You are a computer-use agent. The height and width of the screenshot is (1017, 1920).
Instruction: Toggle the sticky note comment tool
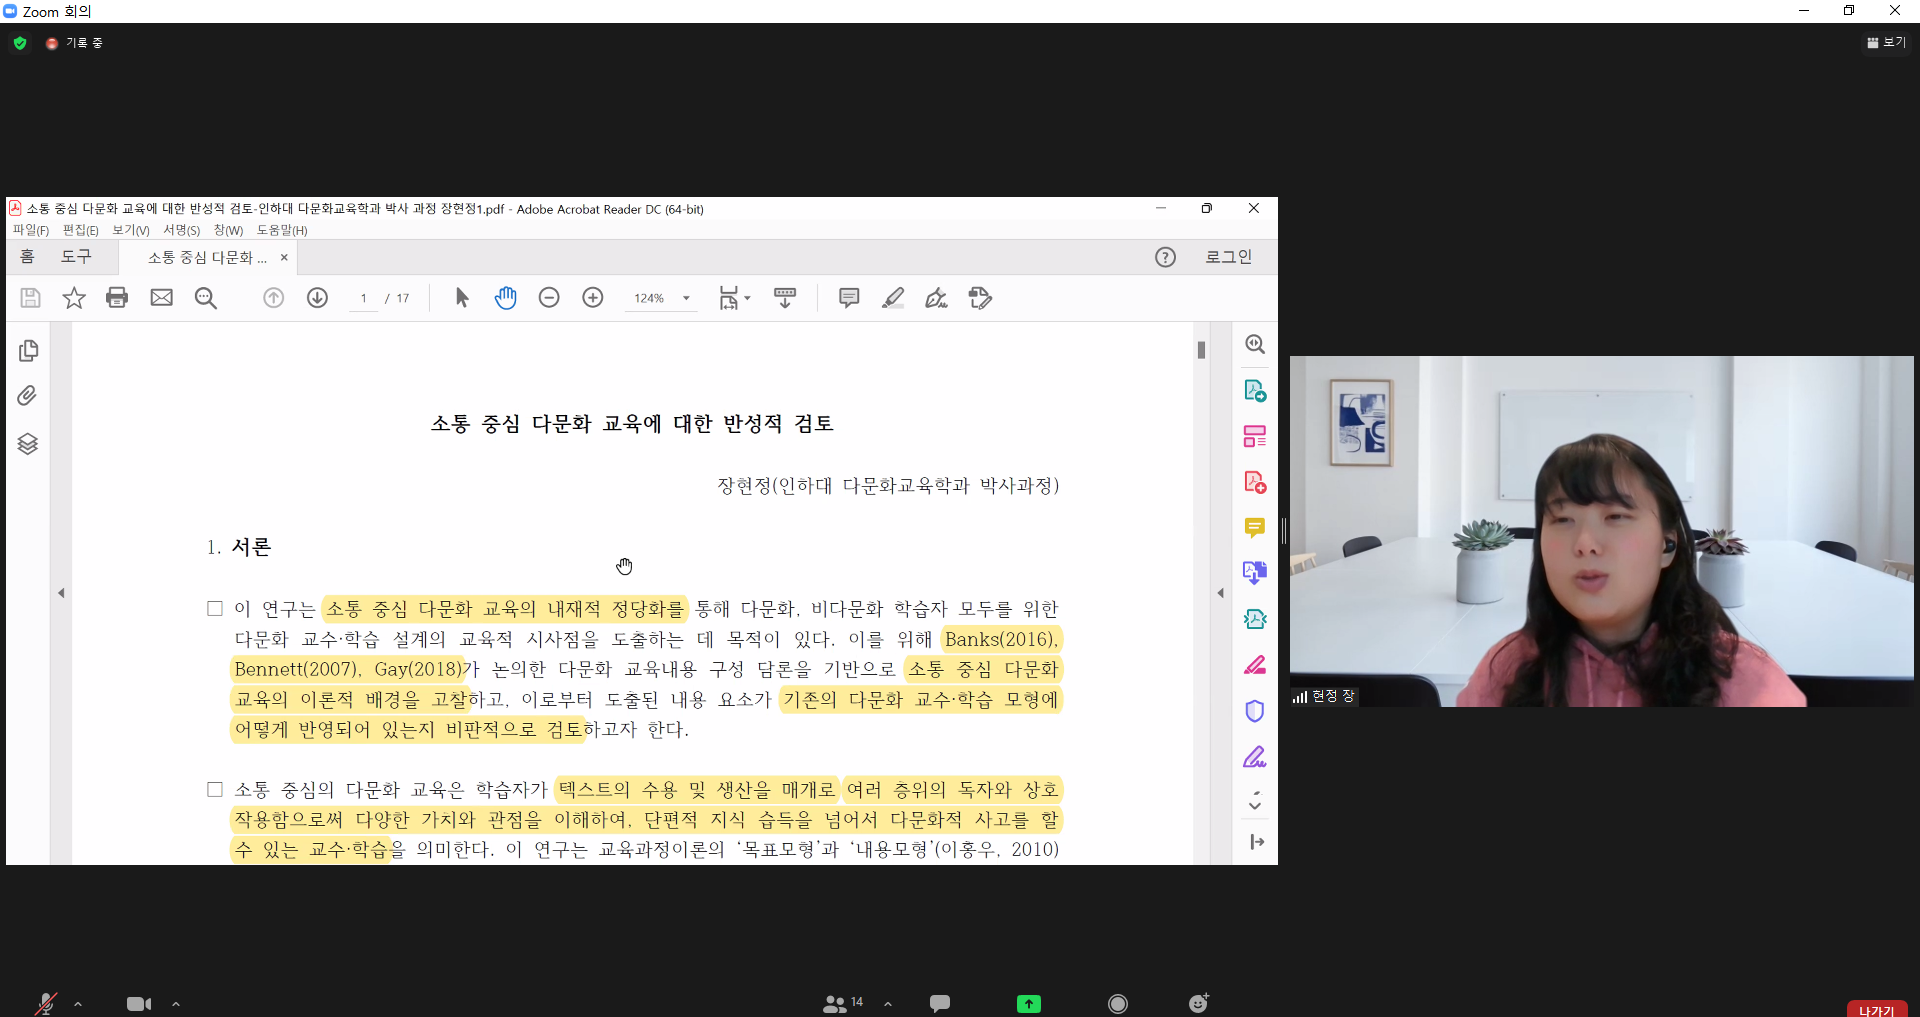(848, 297)
